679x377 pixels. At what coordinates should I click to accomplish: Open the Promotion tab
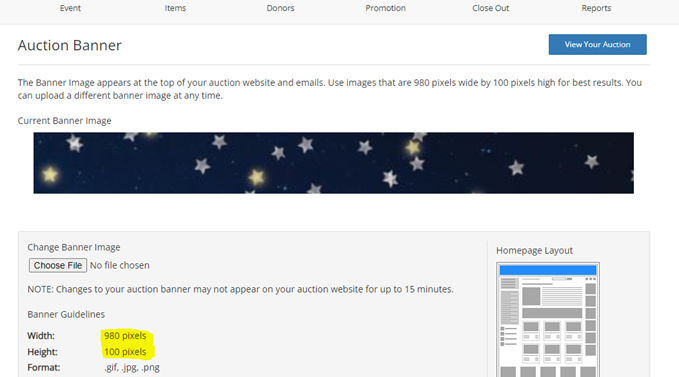click(385, 8)
